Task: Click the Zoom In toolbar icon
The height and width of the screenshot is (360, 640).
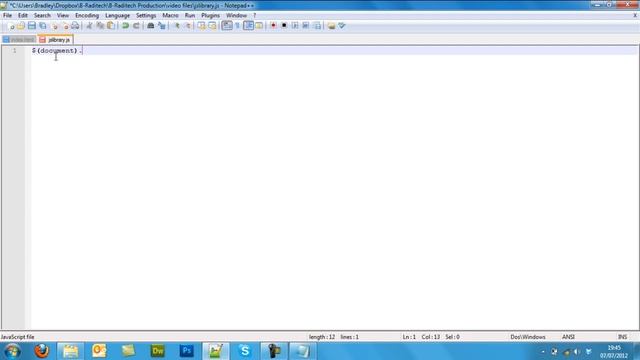Action: click(x=177, y=26)
